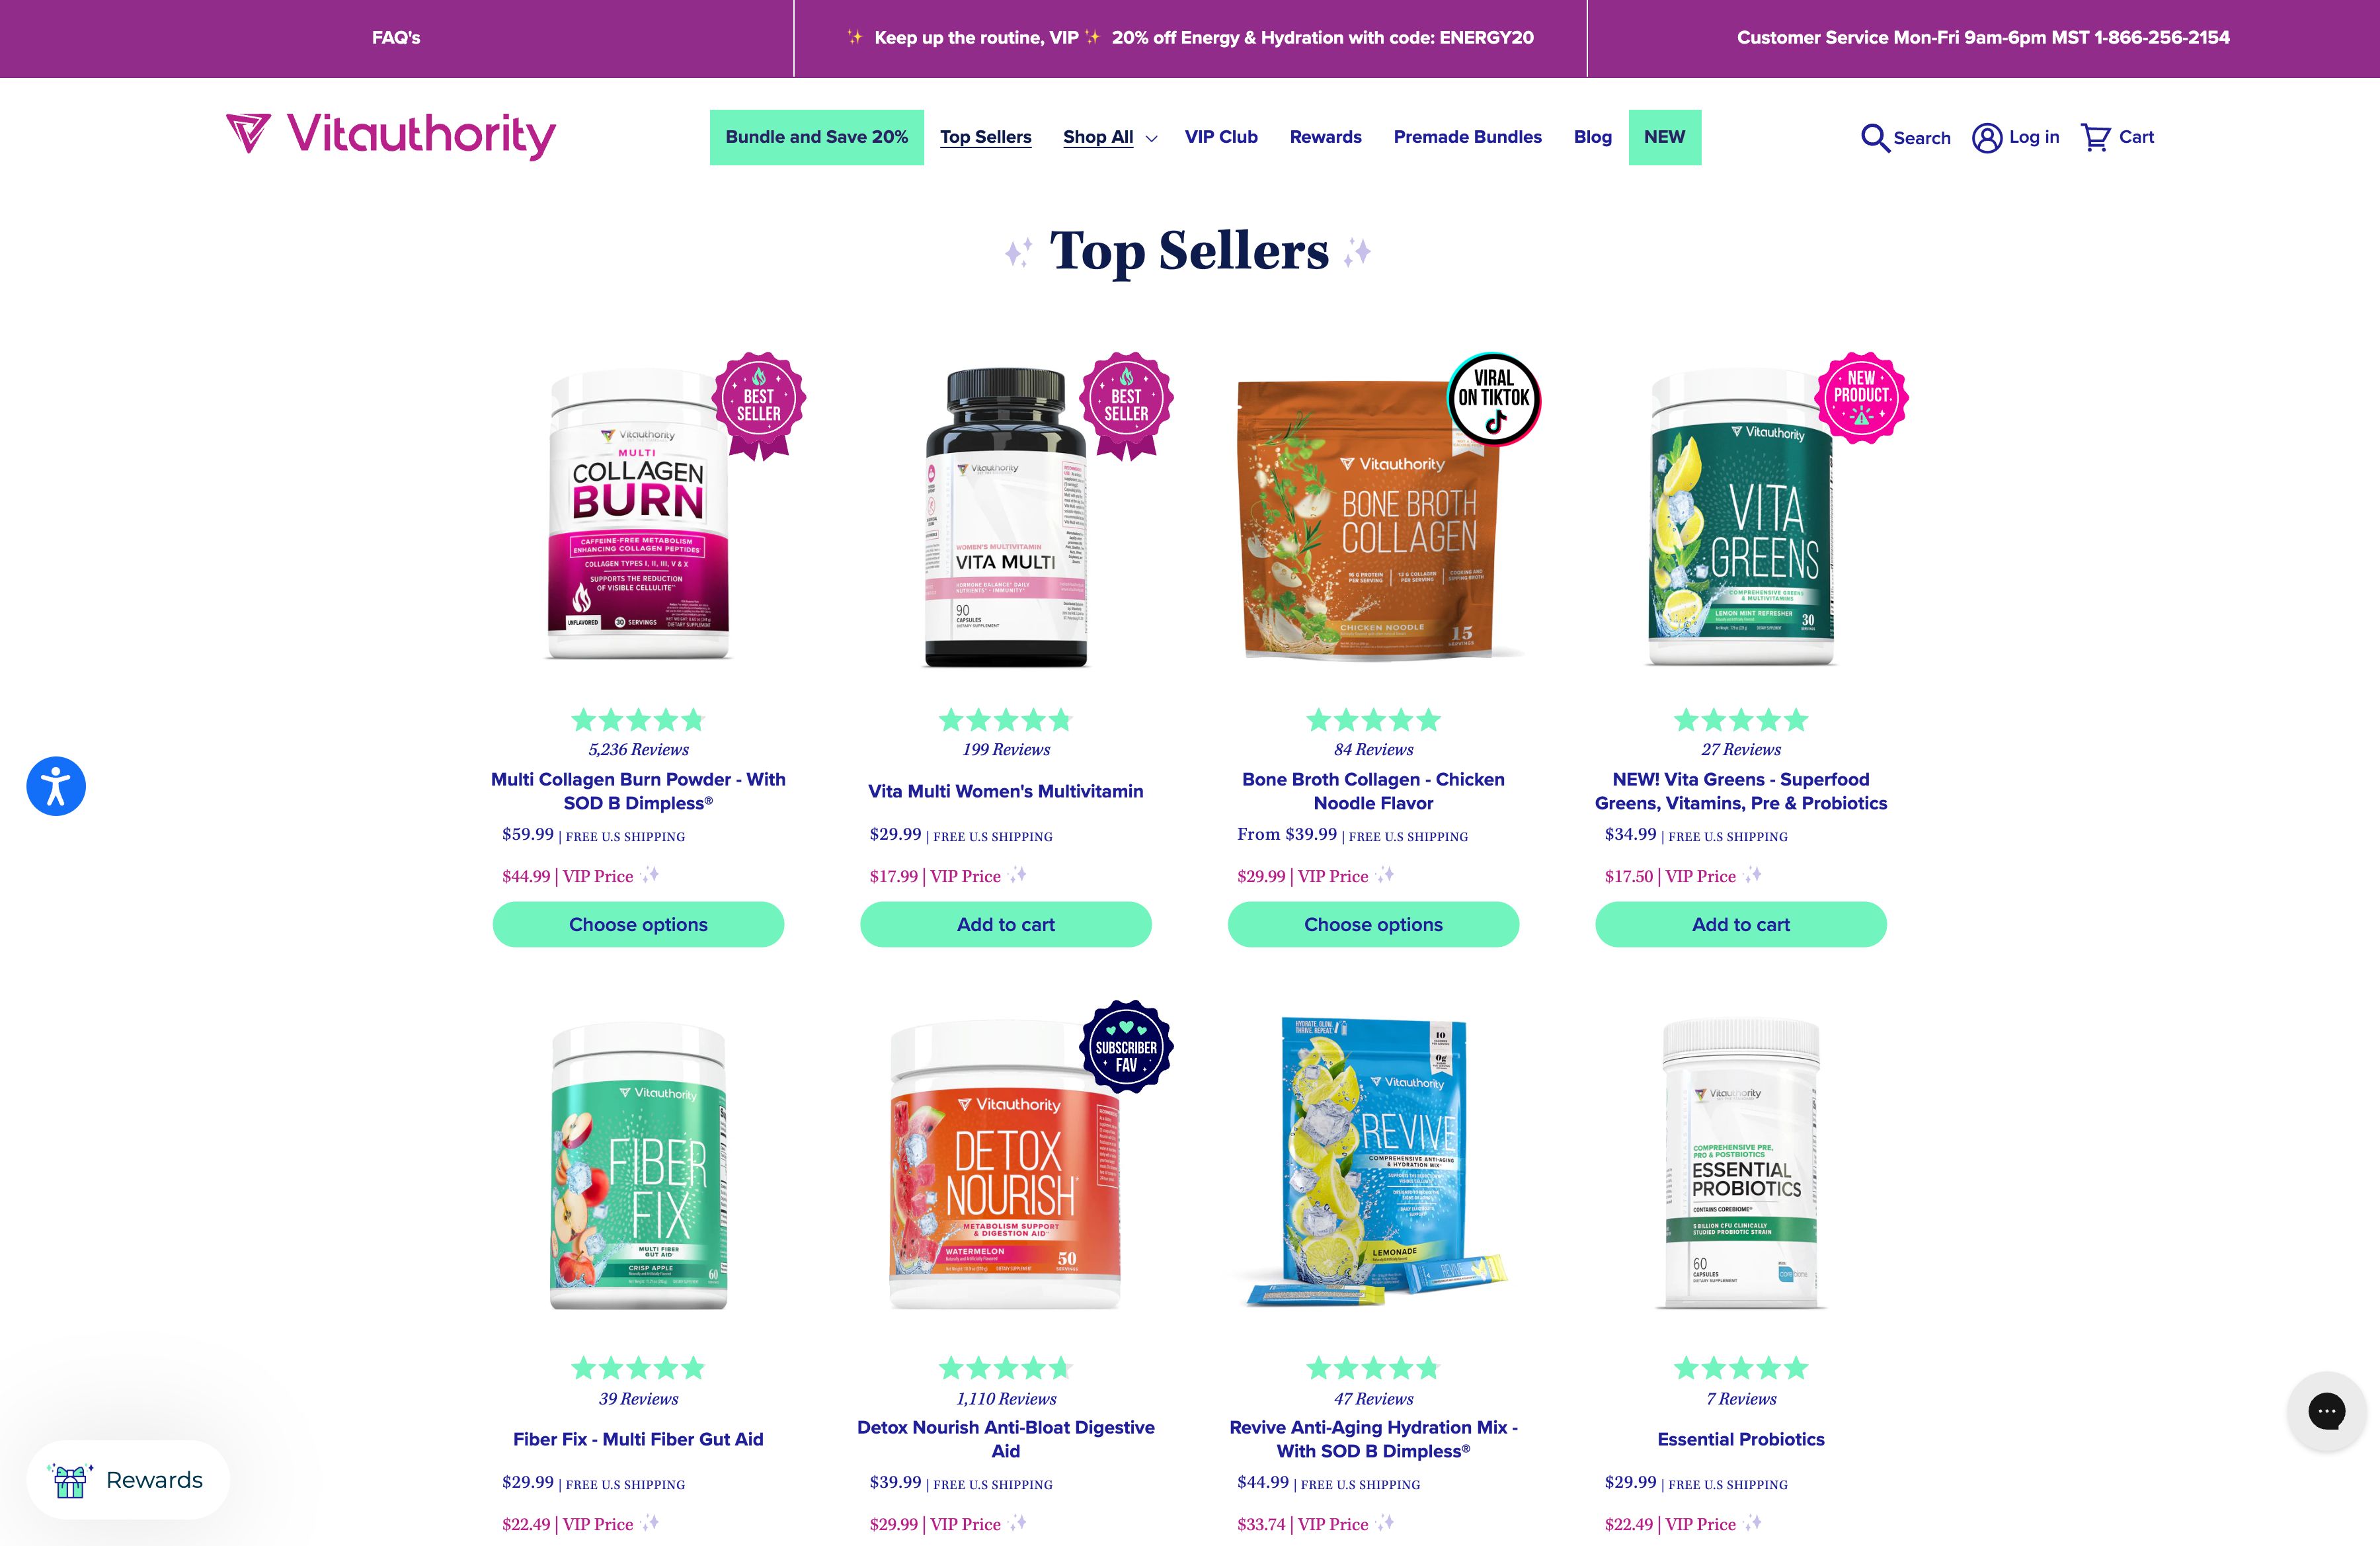Click the Vitauthority logo
Viewport: 2380px width, 1546px height.
tap(391, 135)
